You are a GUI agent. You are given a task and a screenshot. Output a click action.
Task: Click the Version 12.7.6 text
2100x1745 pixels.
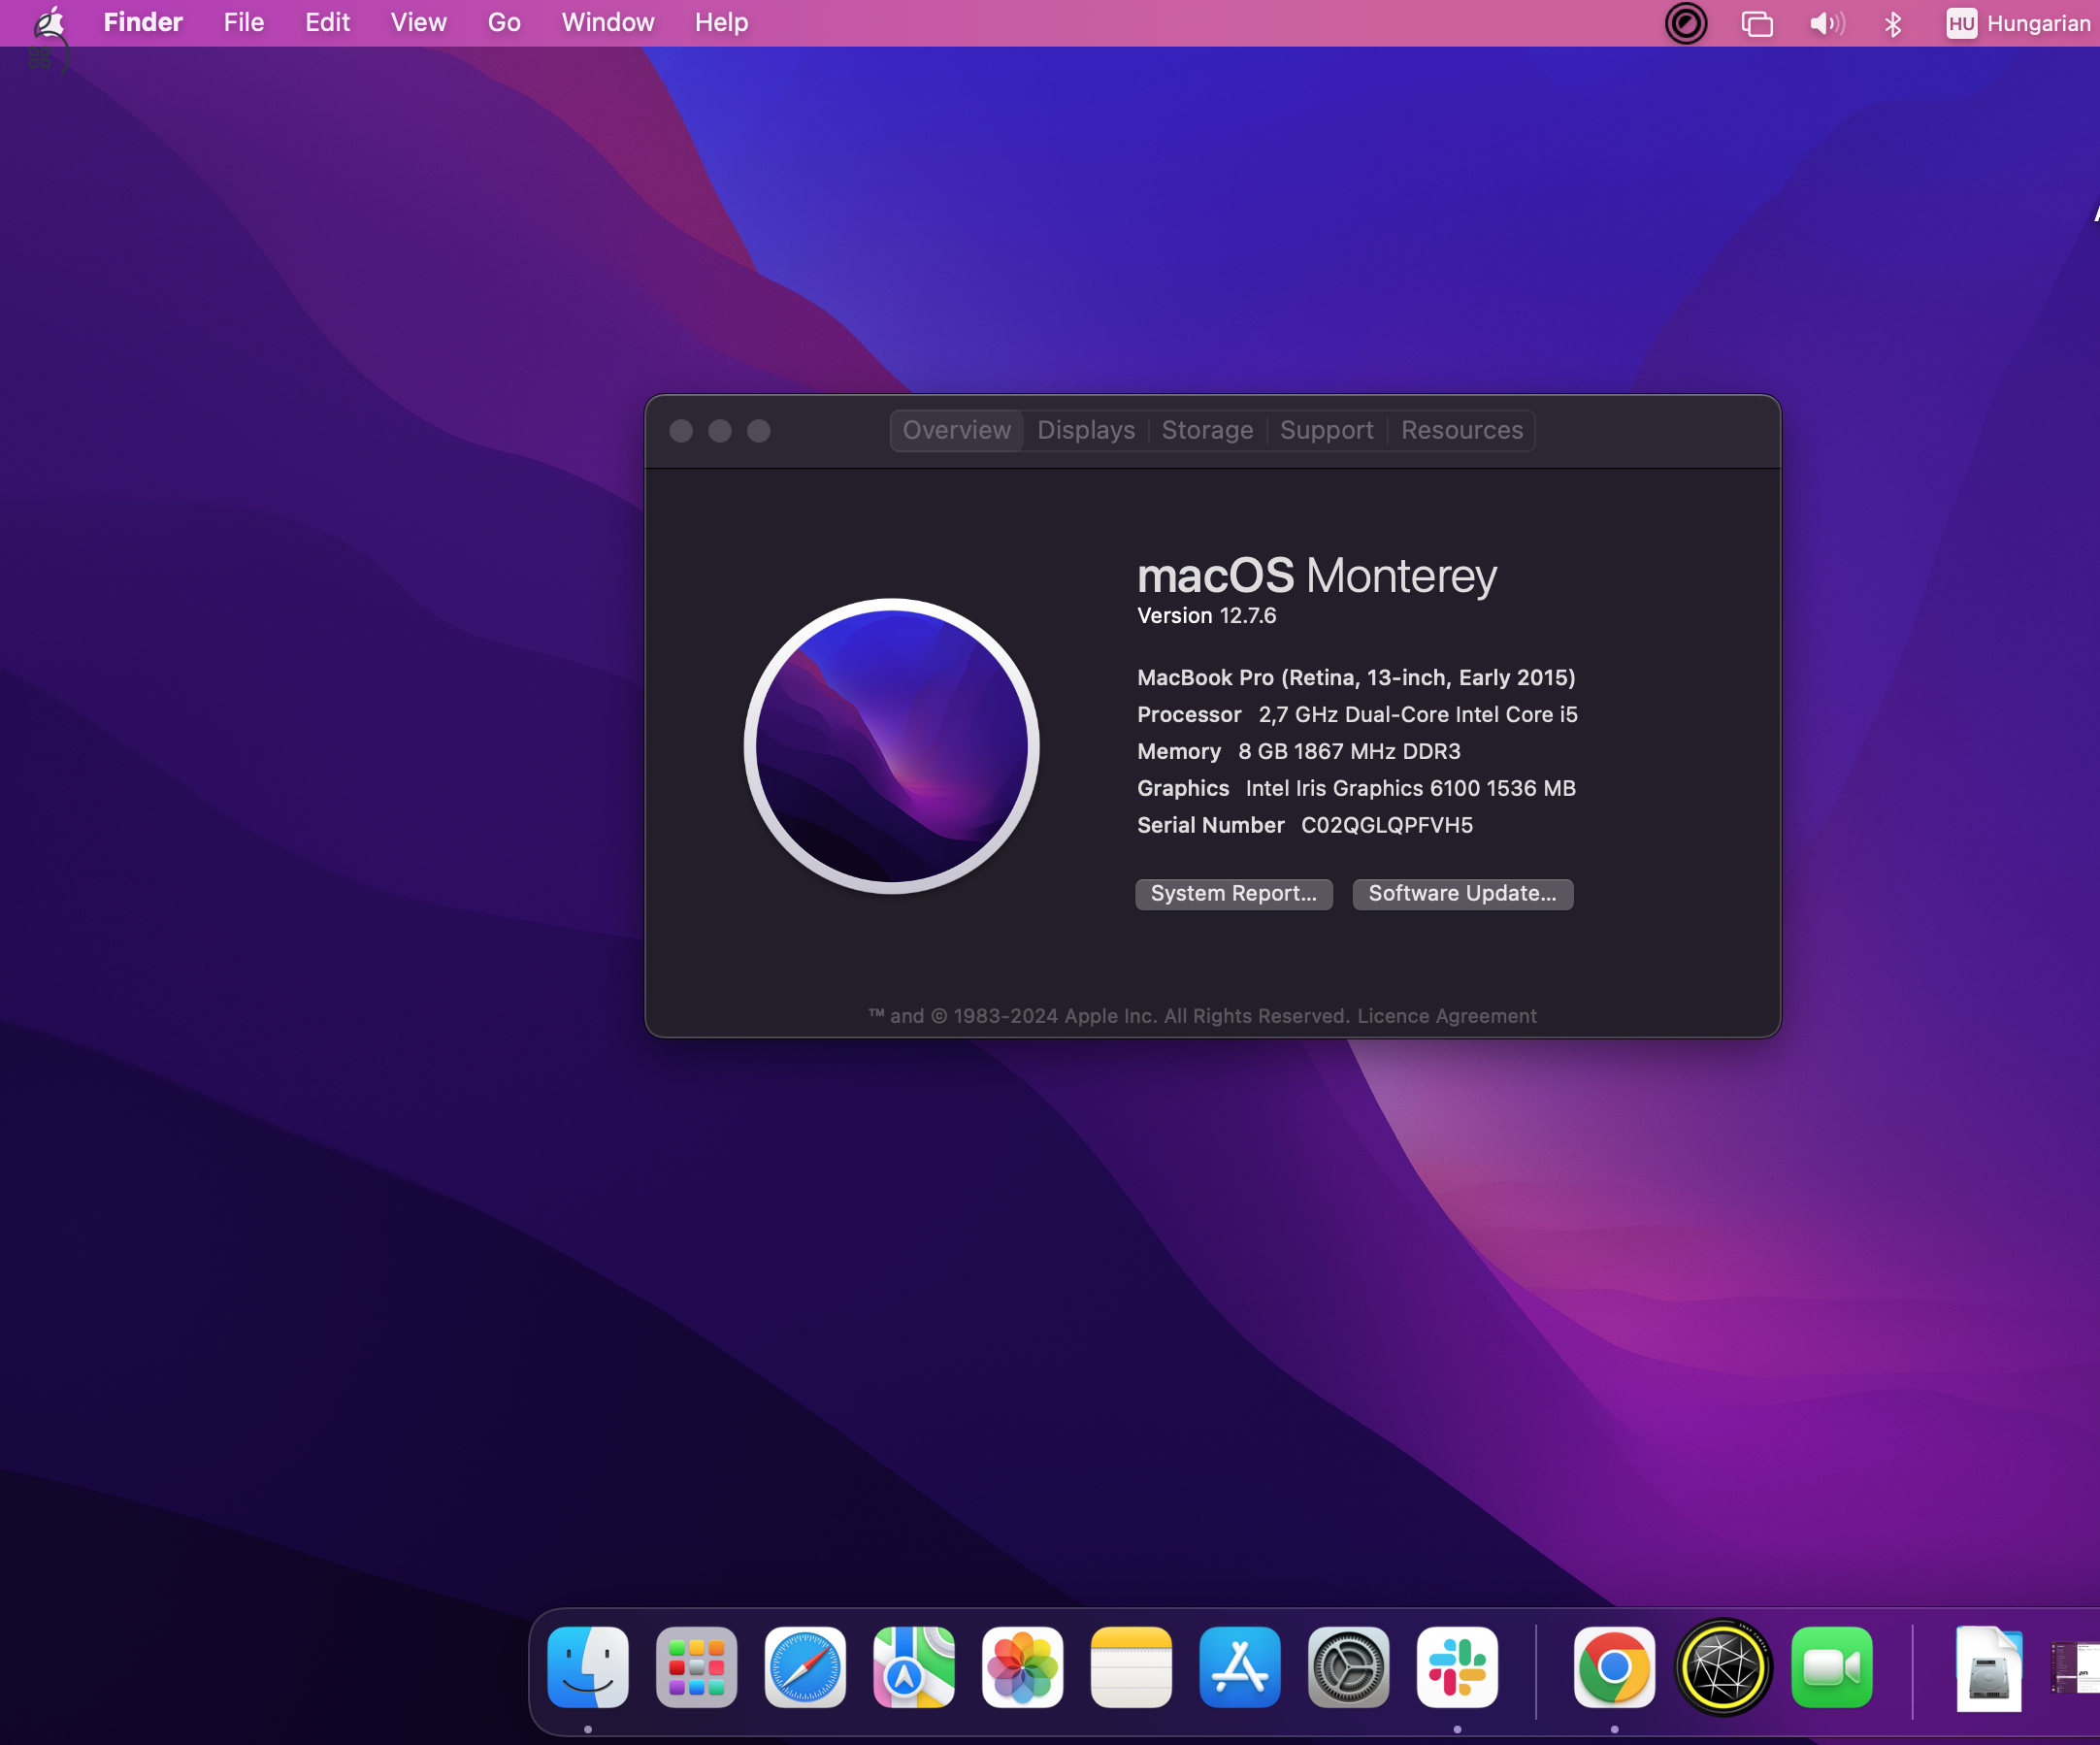(x=1207, y=616)
